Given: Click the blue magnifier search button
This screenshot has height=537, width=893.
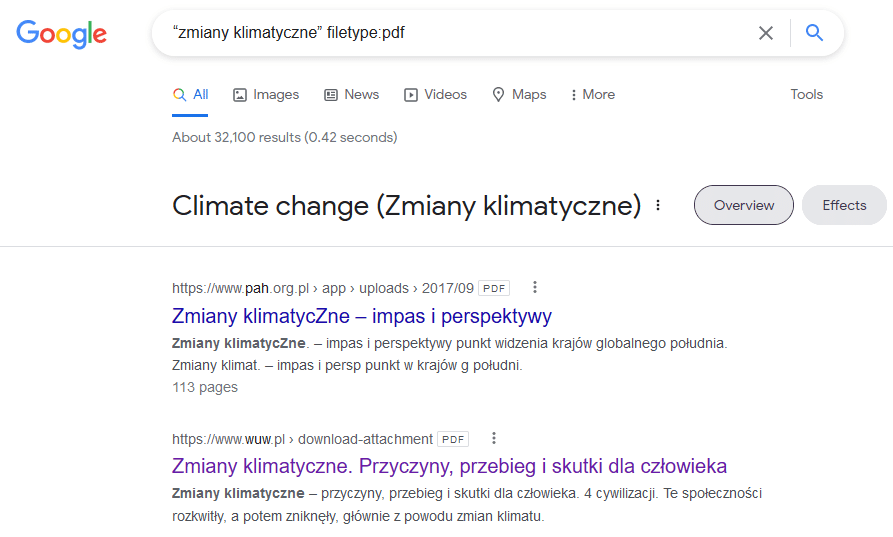Looking at the screenshot, I should [x=814, y=33].
